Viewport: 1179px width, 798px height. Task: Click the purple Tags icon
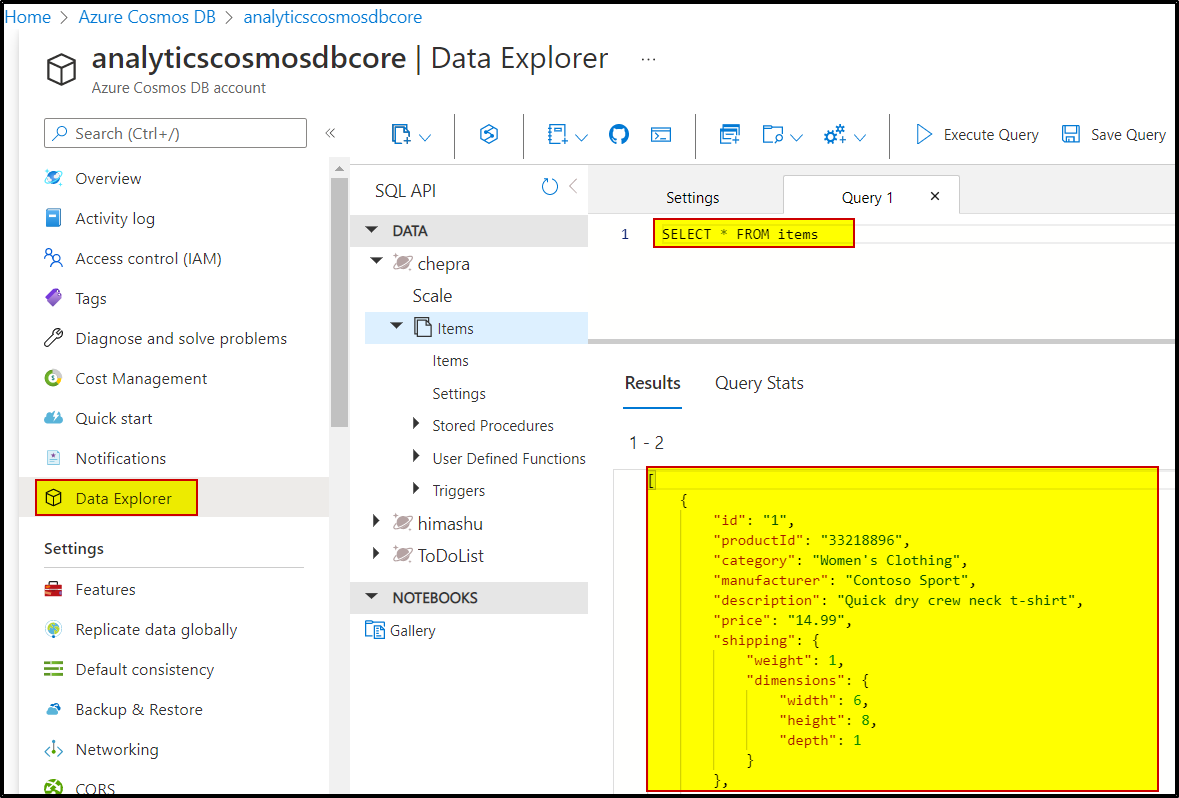pyautogui.click(x=53, y=299)
